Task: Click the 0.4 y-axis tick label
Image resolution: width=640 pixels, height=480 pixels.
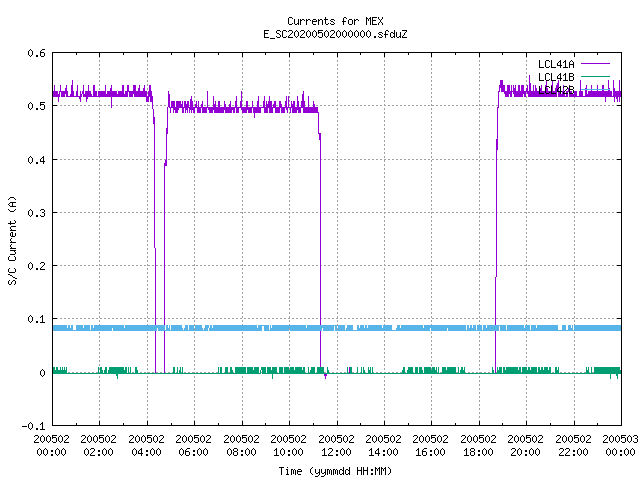Action: tap(36, 160)
